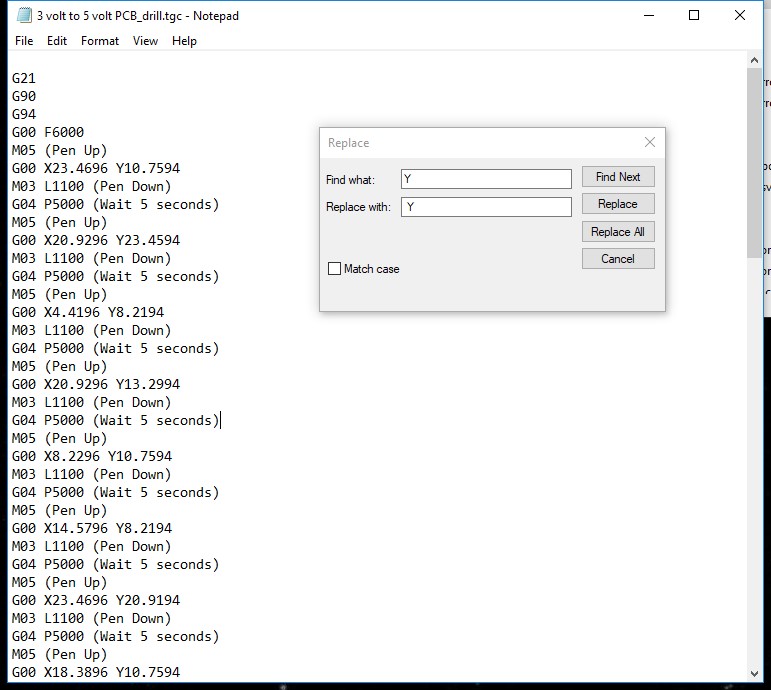
Task: Minimize the Notepad window
Action: pyautogui.click(x=649, y=15)
